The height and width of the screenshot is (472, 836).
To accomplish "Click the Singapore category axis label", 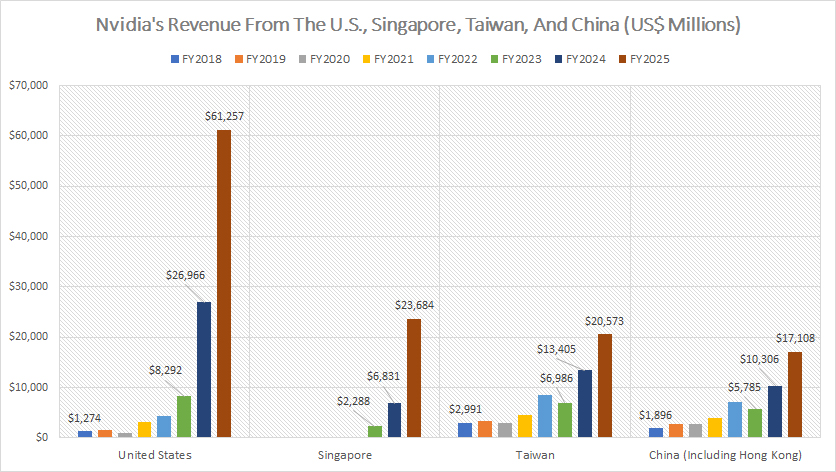I will pos(344,454).
